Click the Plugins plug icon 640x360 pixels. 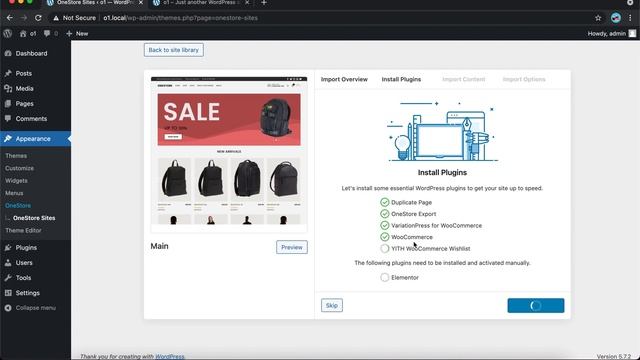point(8,248)
